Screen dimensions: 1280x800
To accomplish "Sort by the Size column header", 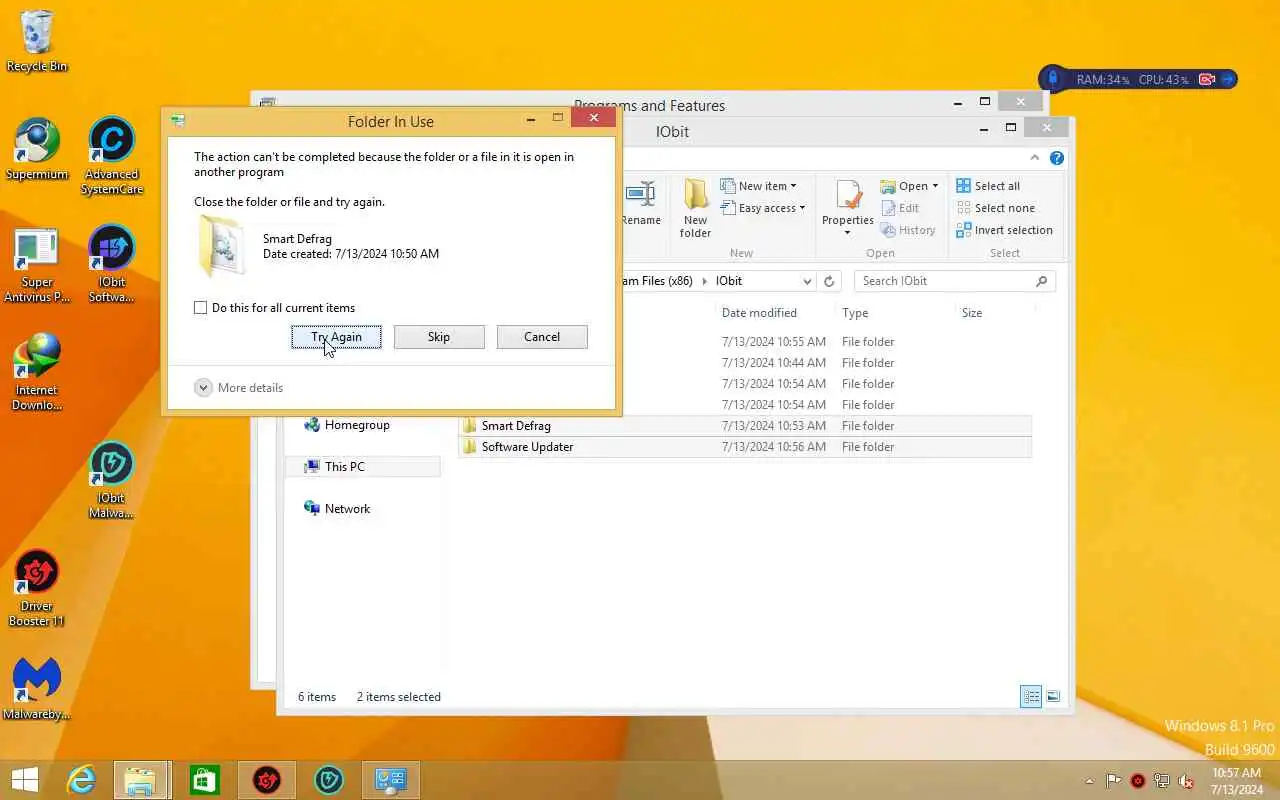I will 972,313.
